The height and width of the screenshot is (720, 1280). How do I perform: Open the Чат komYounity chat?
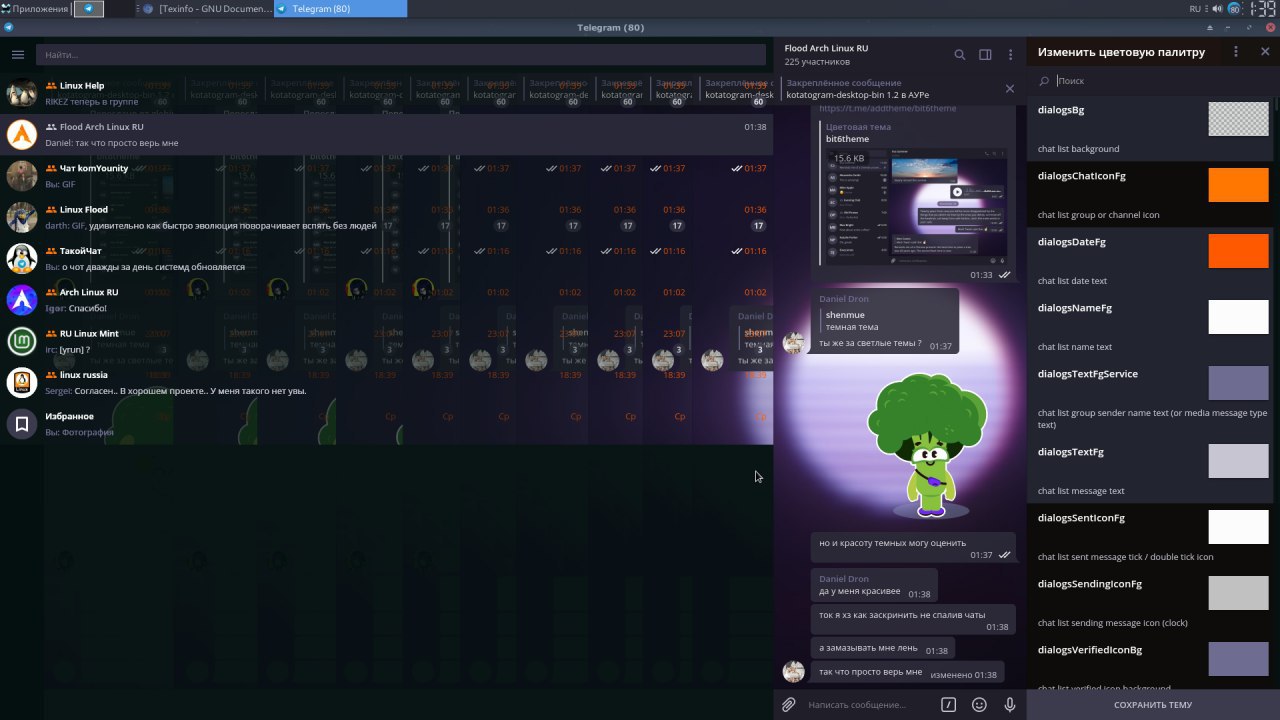(x=386, y=176)
